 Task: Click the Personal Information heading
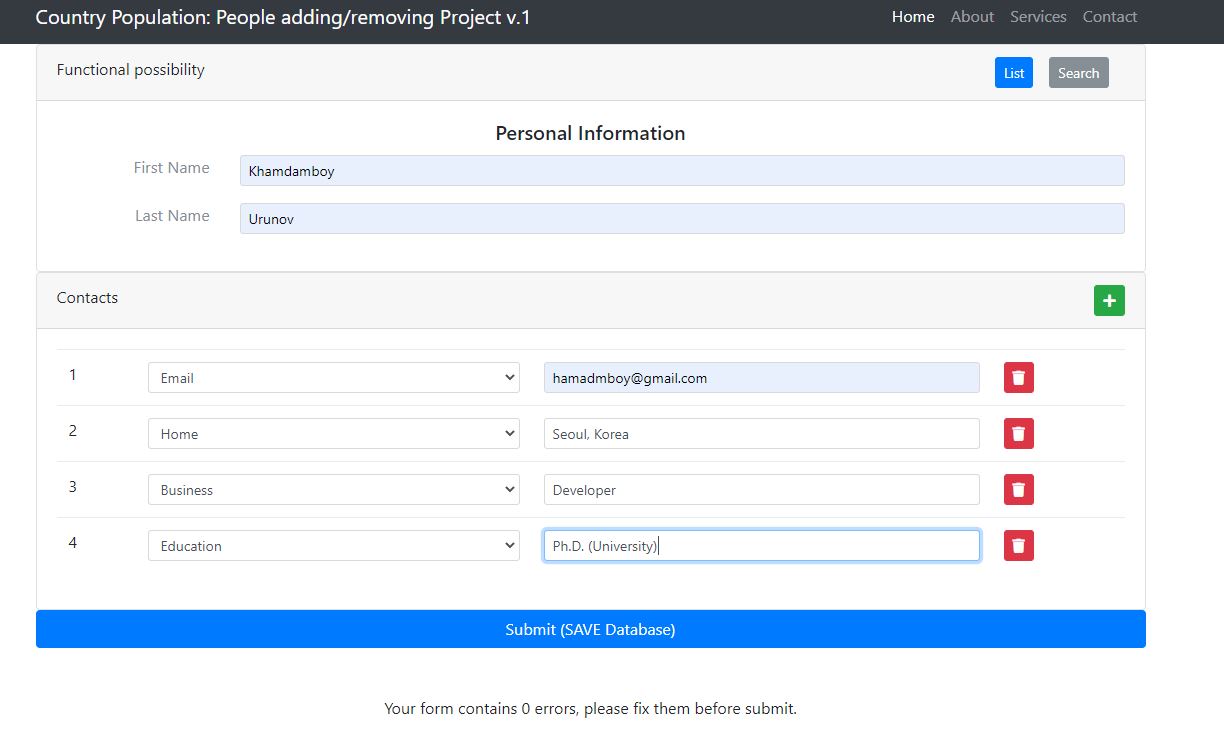pos(591,133)
